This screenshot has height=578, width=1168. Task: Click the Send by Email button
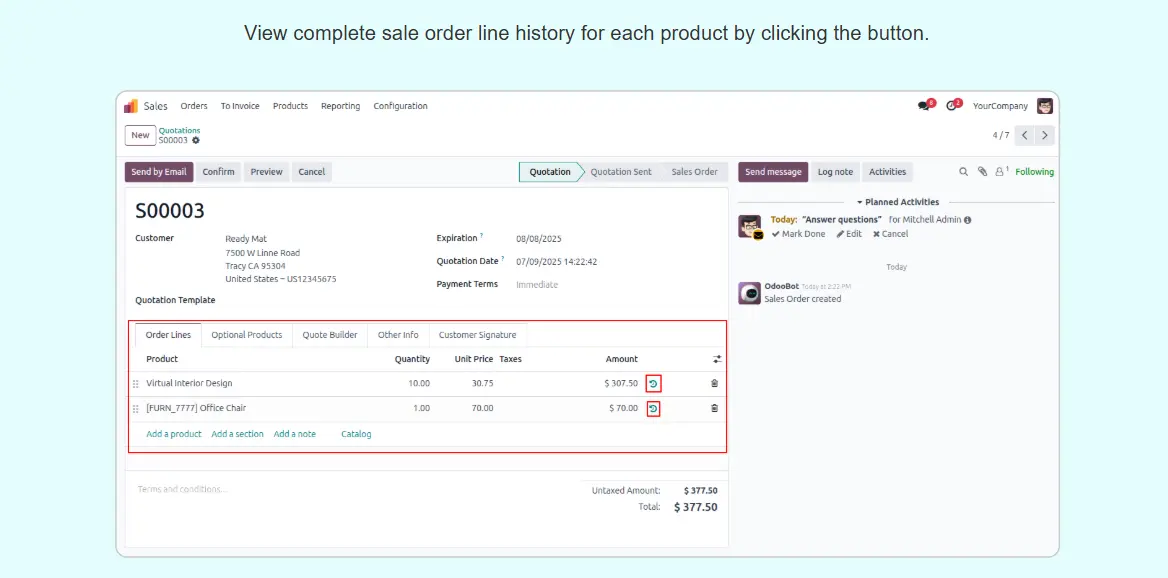coord(159,172)
